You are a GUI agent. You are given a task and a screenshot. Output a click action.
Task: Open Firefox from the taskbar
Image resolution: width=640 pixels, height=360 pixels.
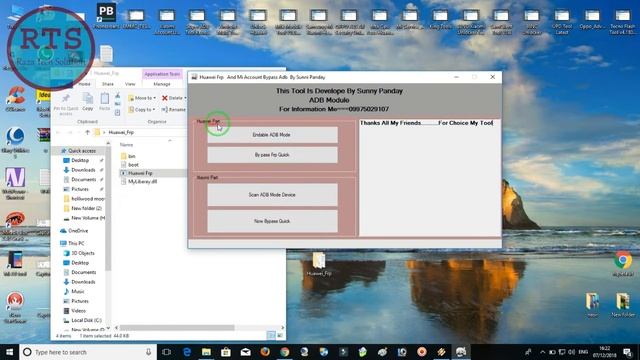click(265, 352)
